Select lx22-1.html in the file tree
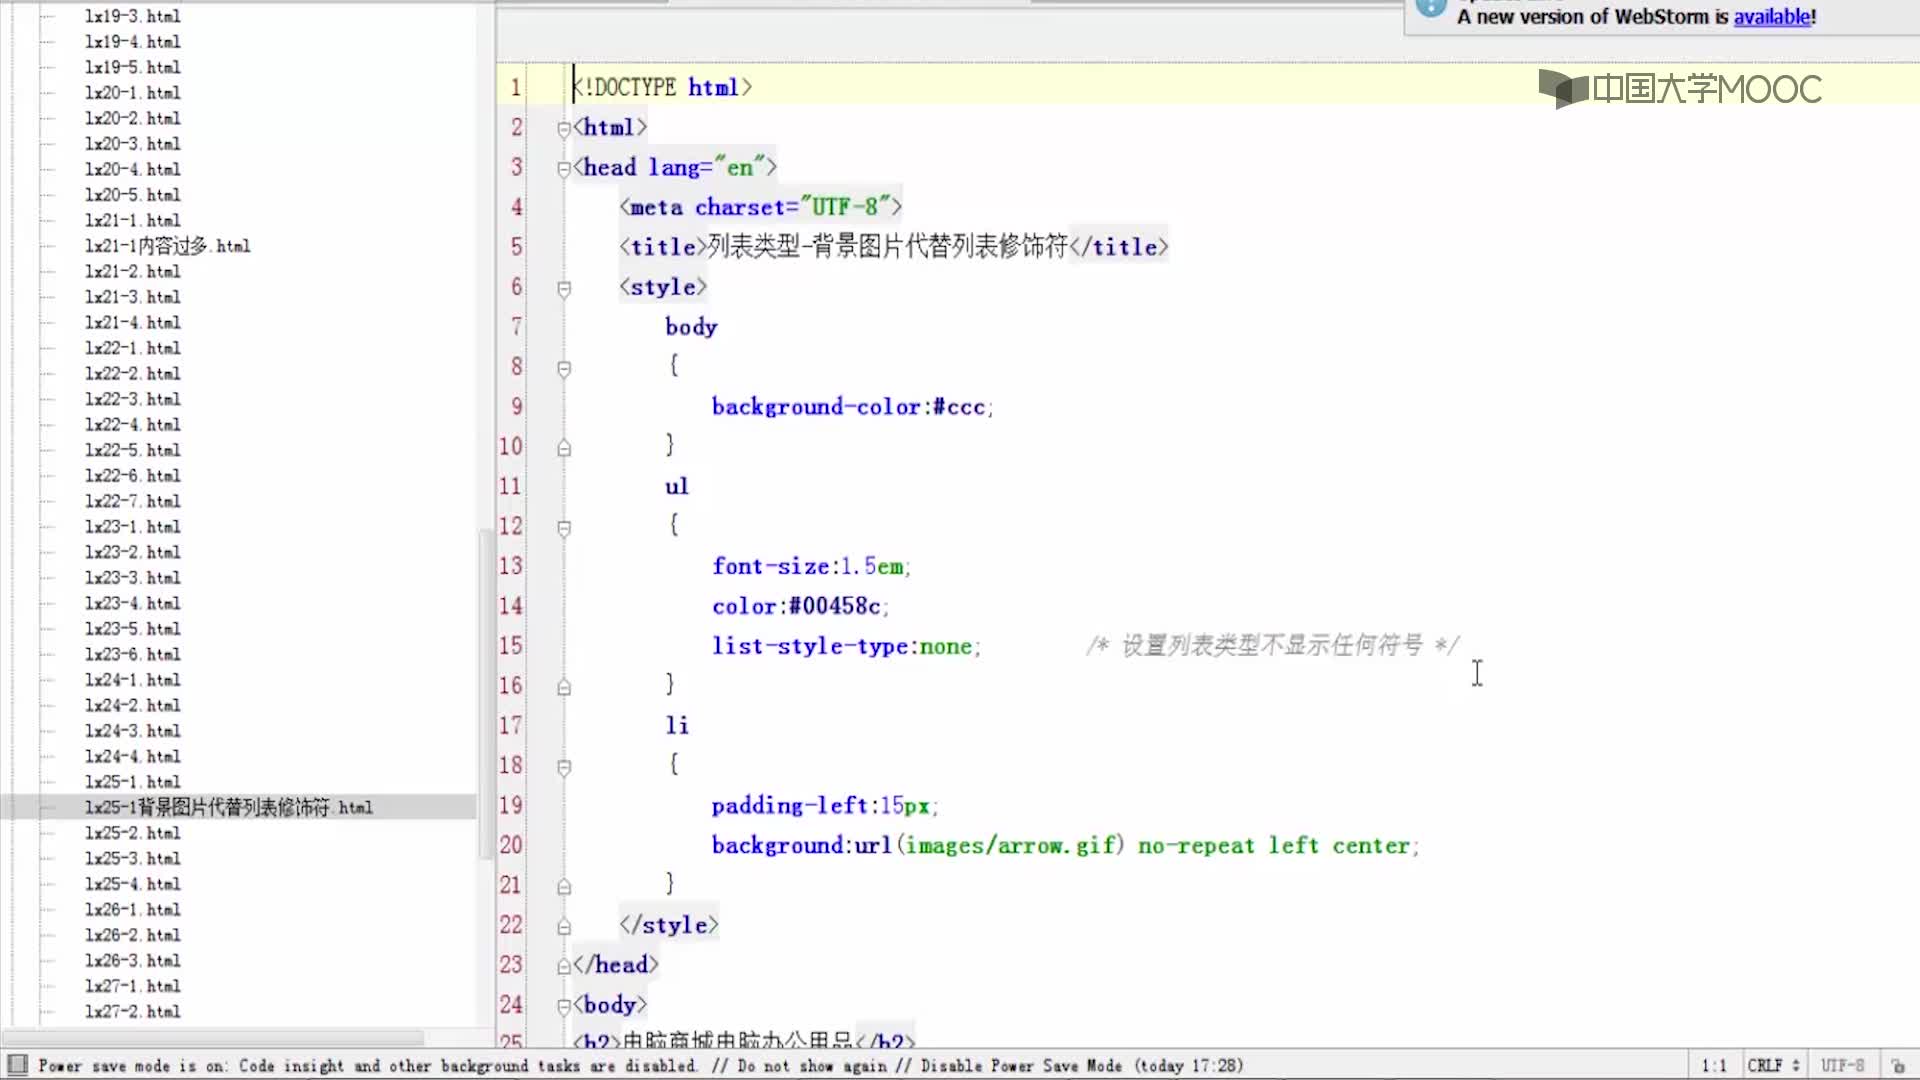 (x=132, y=348)
